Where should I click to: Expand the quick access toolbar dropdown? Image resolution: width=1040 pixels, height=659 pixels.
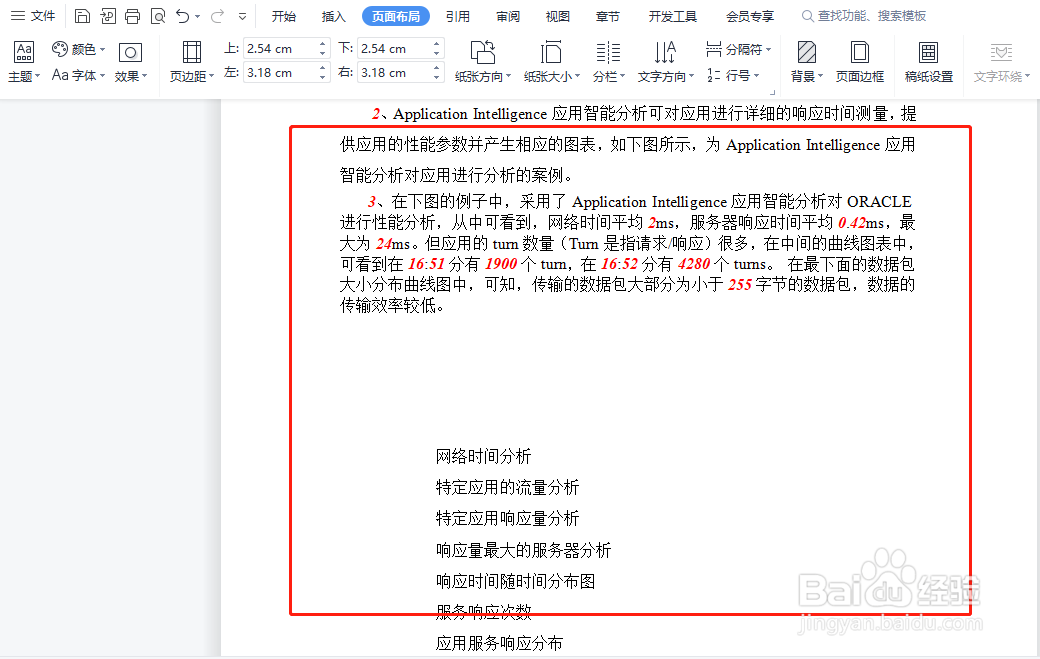[243, 17]
